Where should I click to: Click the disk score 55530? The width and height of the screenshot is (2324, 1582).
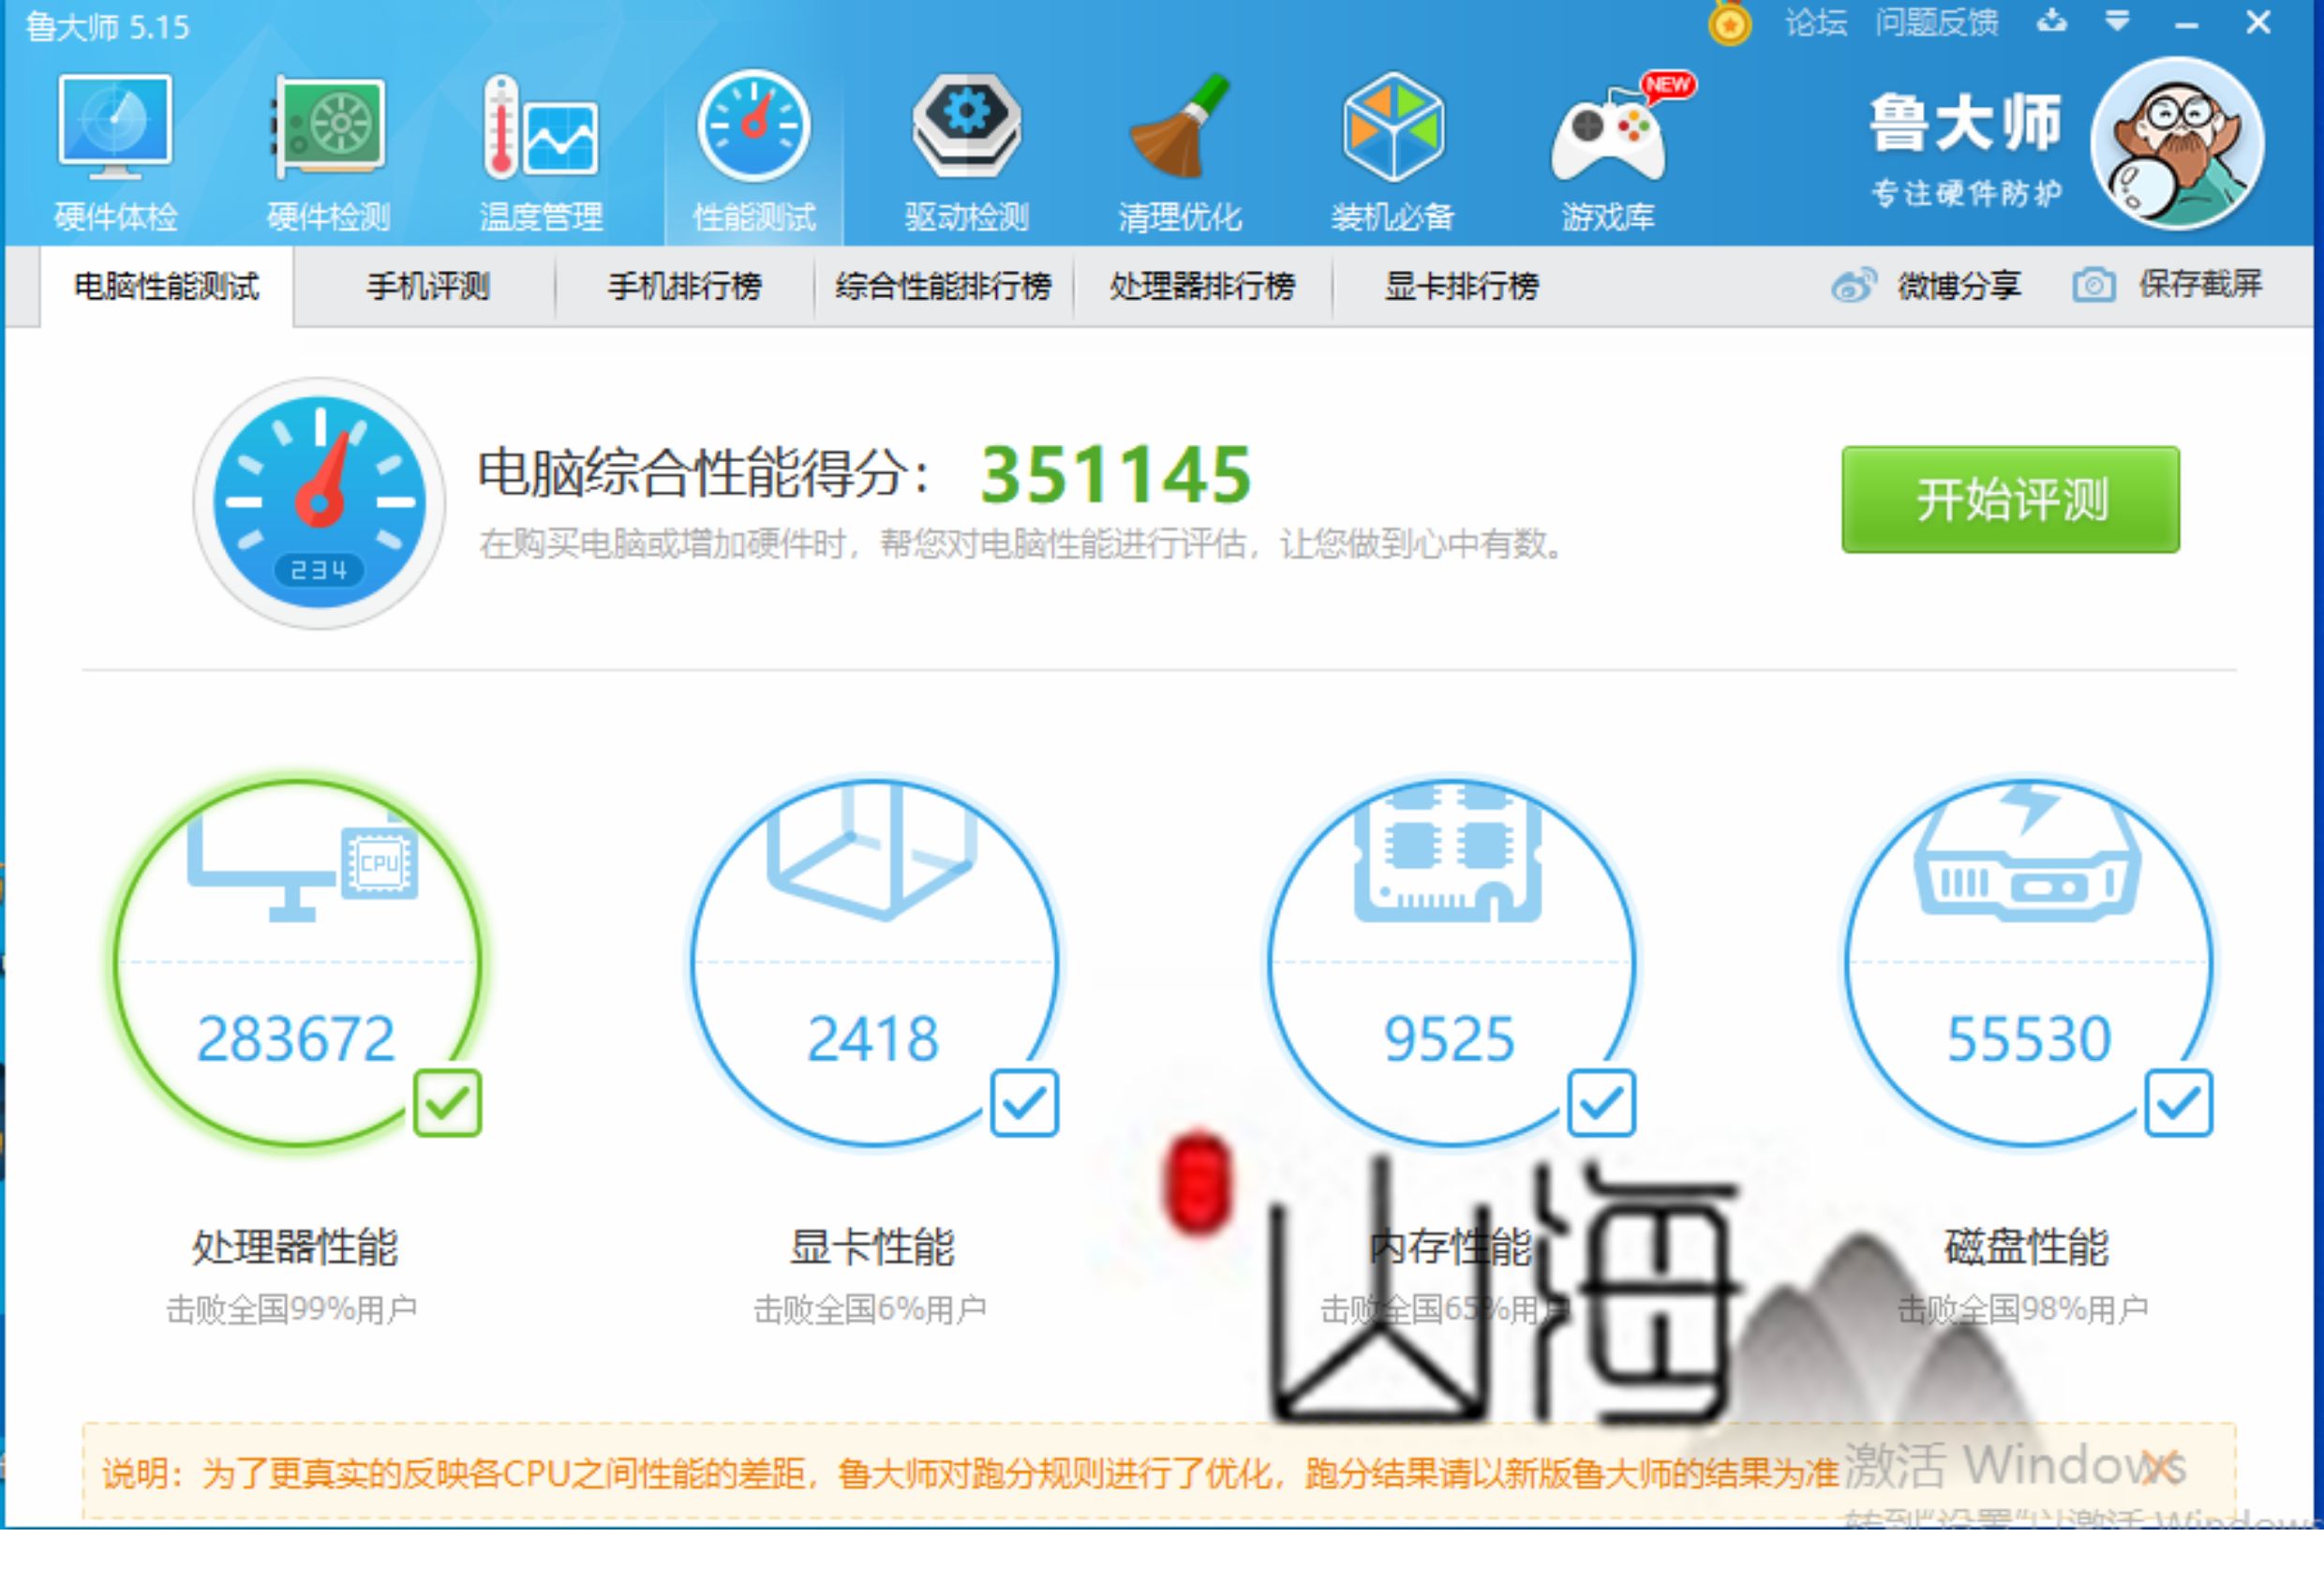coord(2028,1039)
